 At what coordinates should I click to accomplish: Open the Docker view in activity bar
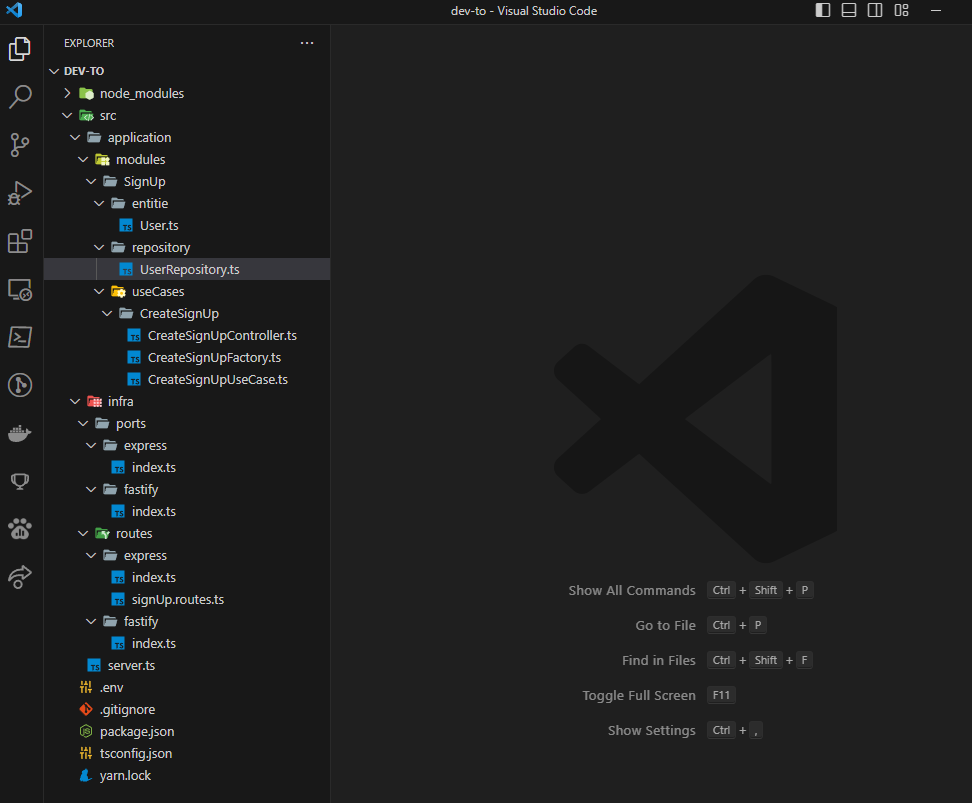[20, 433]
